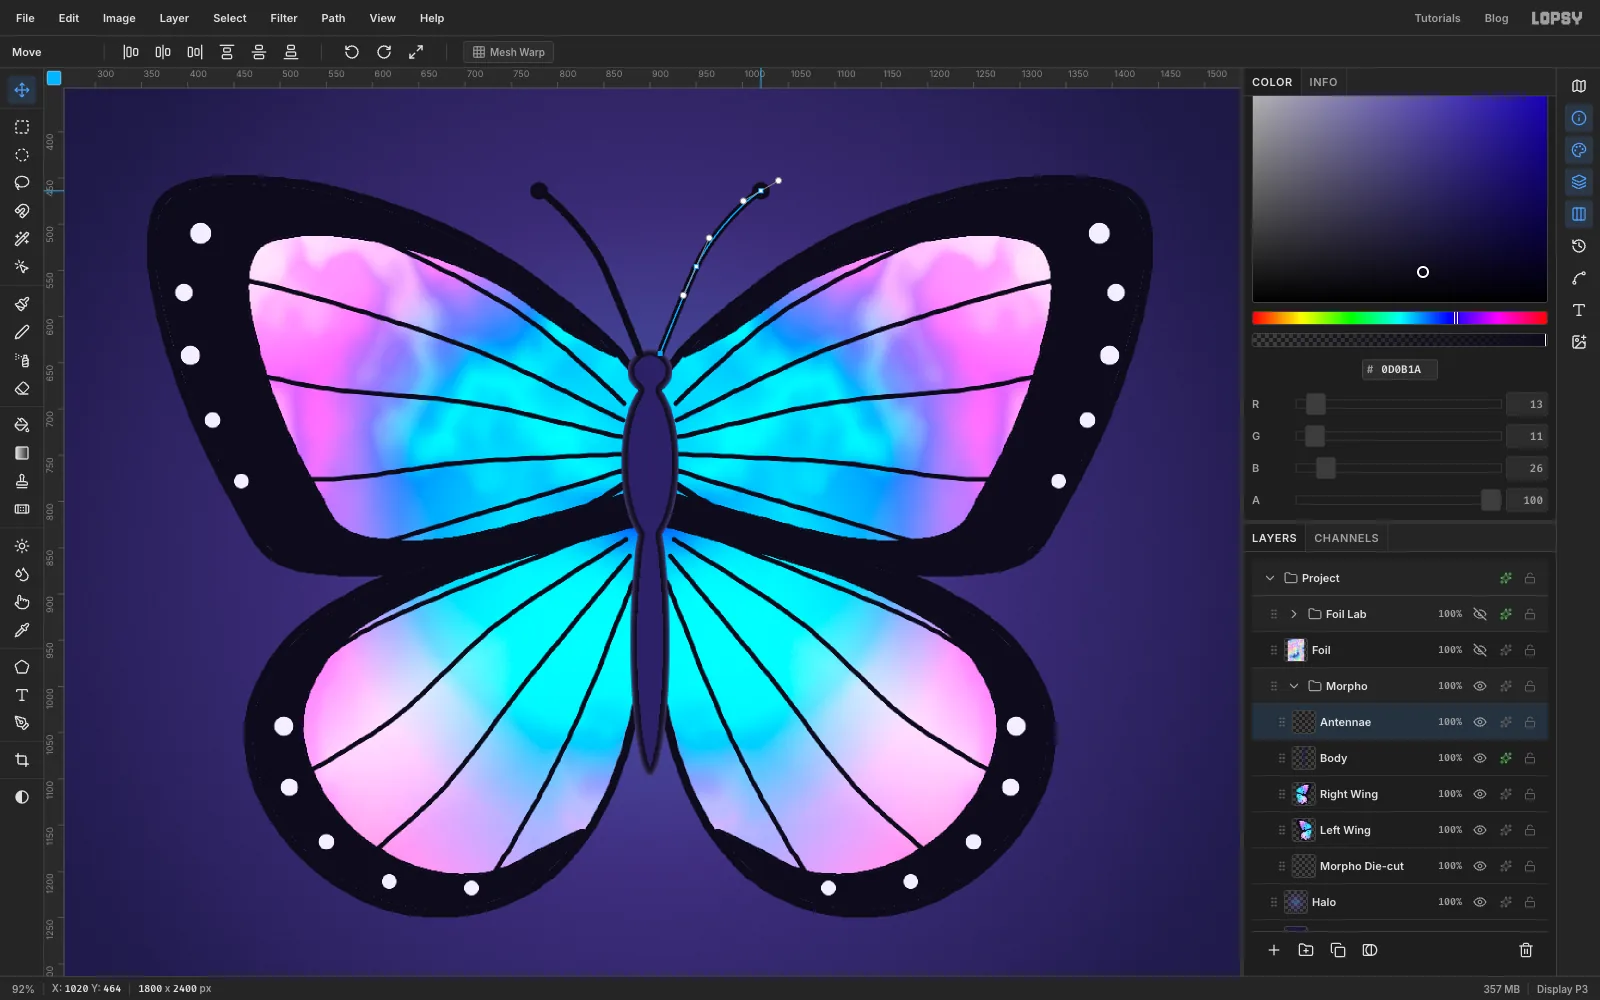
Task: Create a new layer group folder
Action: (1306, 950)
